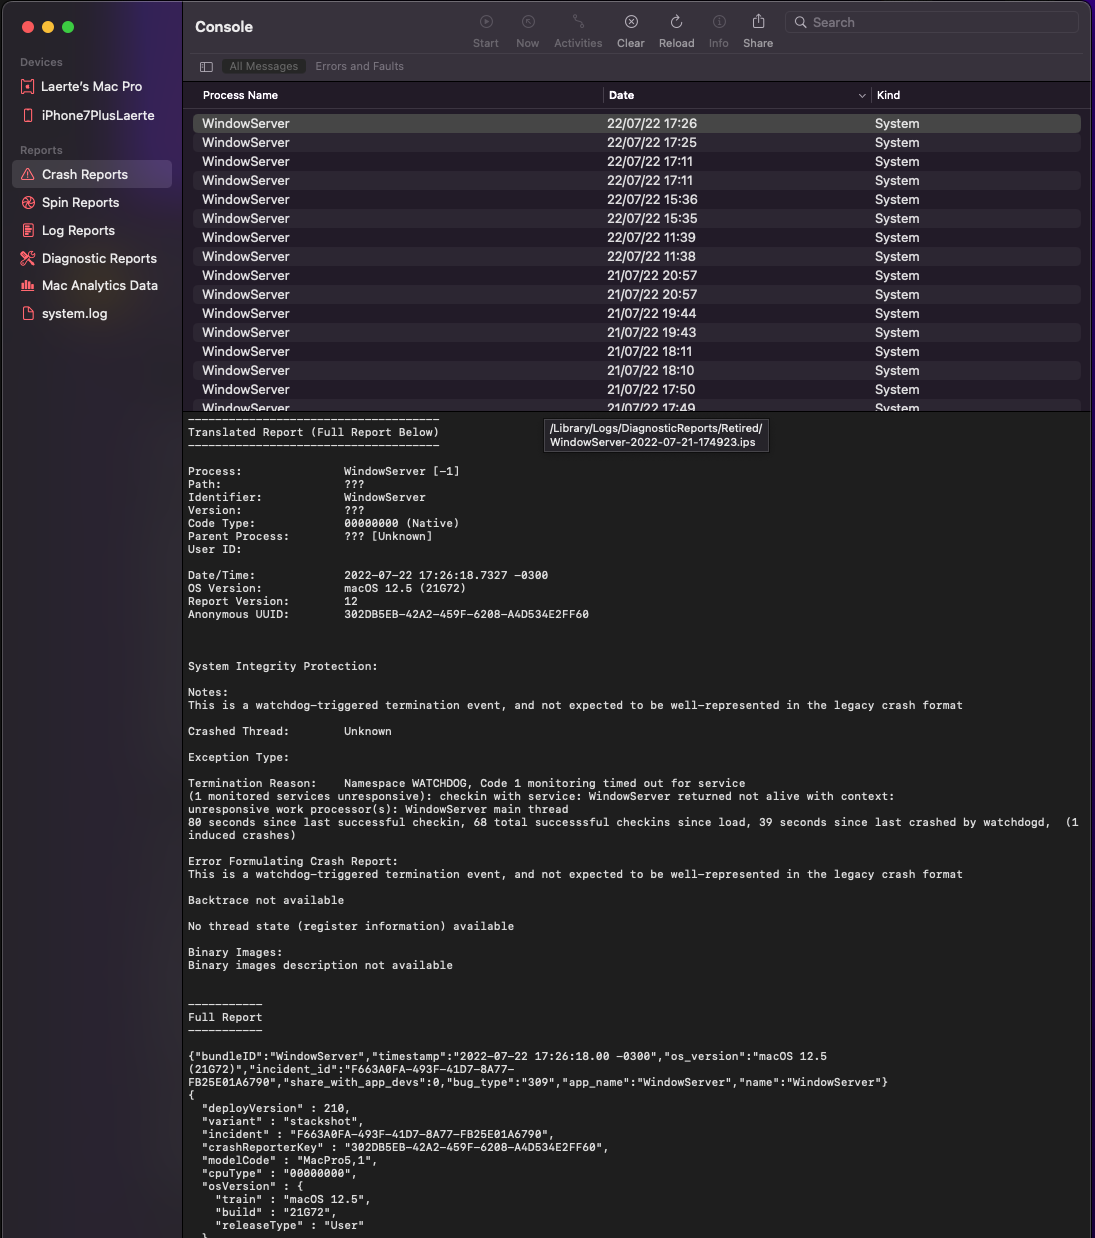Select the WindowServer report dated 22/07/22 11:38
The height and width of the screenshot is (1238, 1095).
tap(637, 256)
